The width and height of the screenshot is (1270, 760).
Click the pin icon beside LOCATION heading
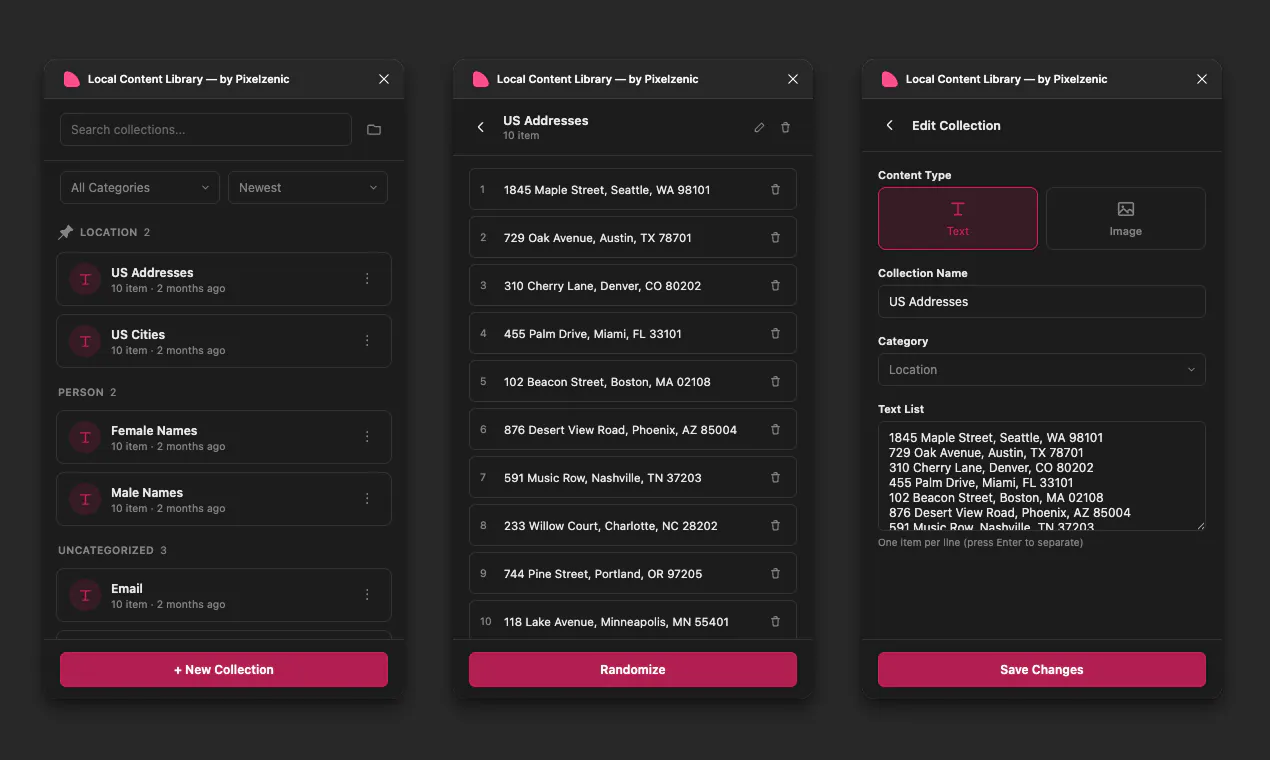point(66,232)
